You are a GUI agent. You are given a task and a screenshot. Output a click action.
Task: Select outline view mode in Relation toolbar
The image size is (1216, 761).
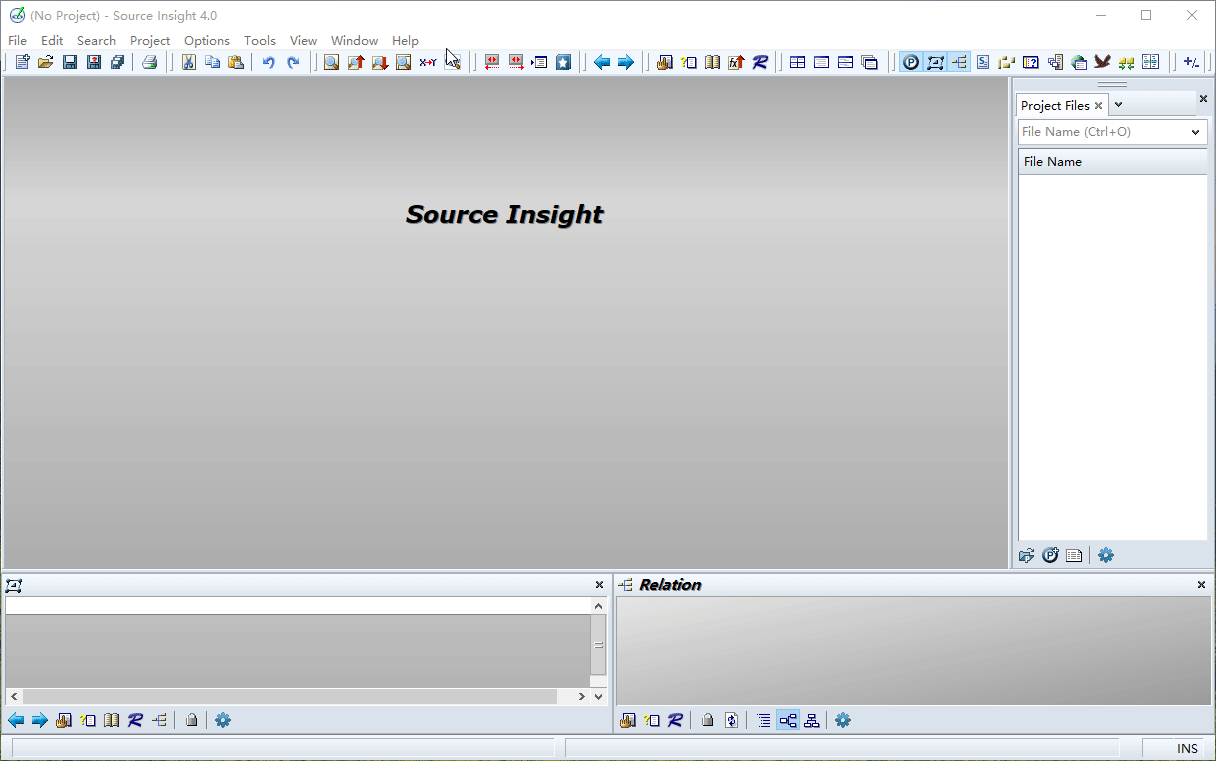coord(764,720)
